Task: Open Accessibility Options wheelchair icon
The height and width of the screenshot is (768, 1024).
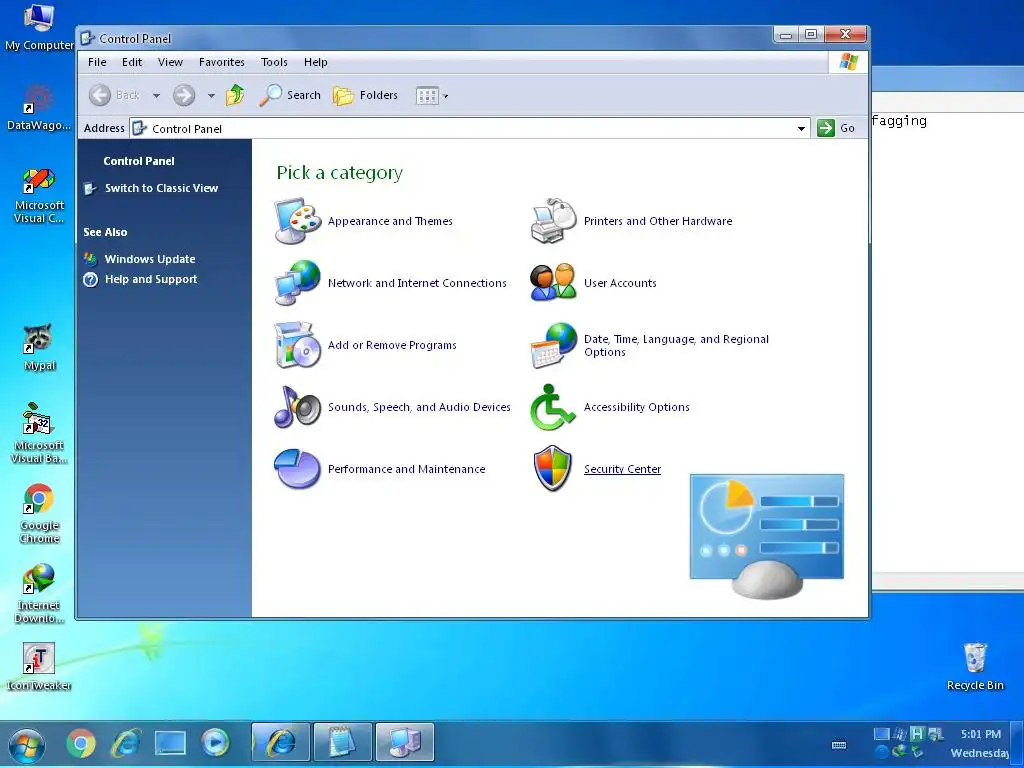Action: pos(554,407)
